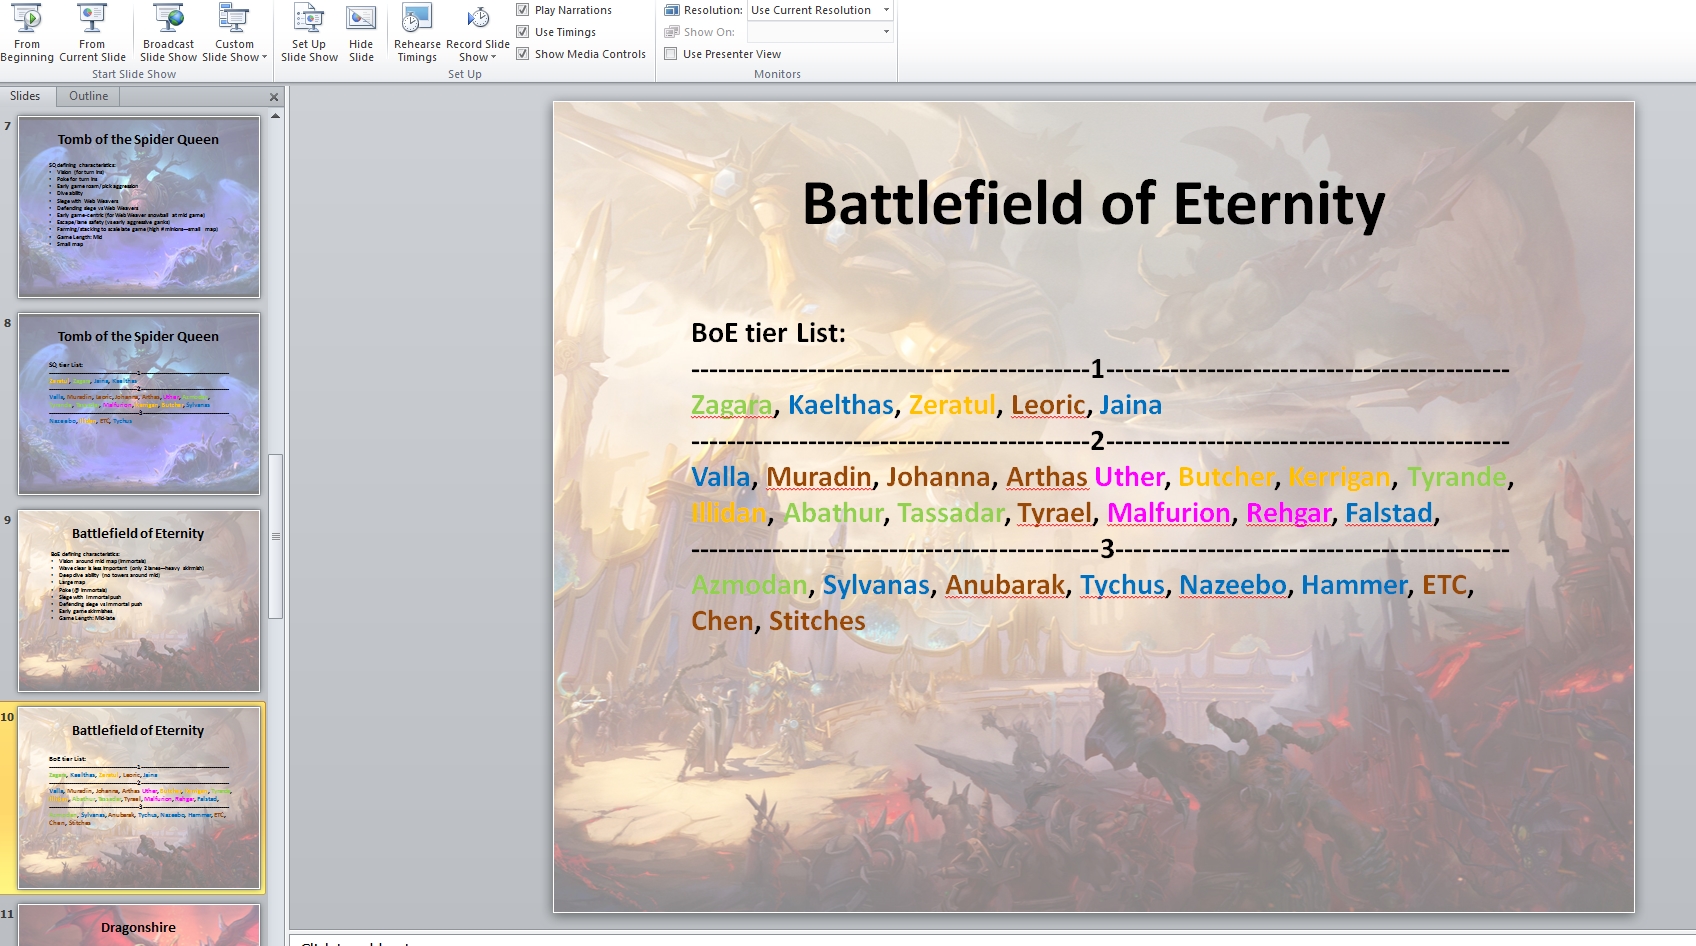Switch to the Outline tab
Screen dimensions: 1696x946
tap(88, 96)
